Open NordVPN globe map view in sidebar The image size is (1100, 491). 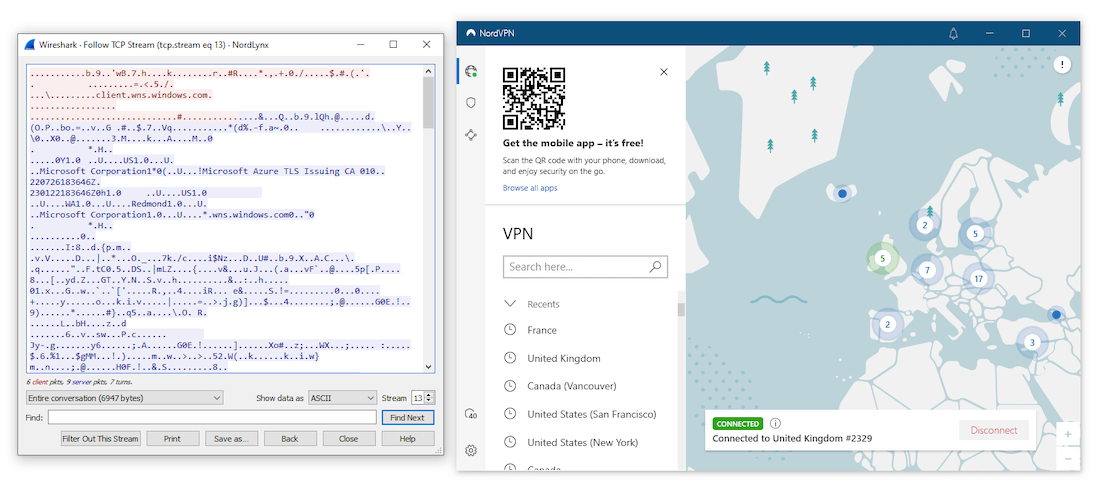[471, 69]
